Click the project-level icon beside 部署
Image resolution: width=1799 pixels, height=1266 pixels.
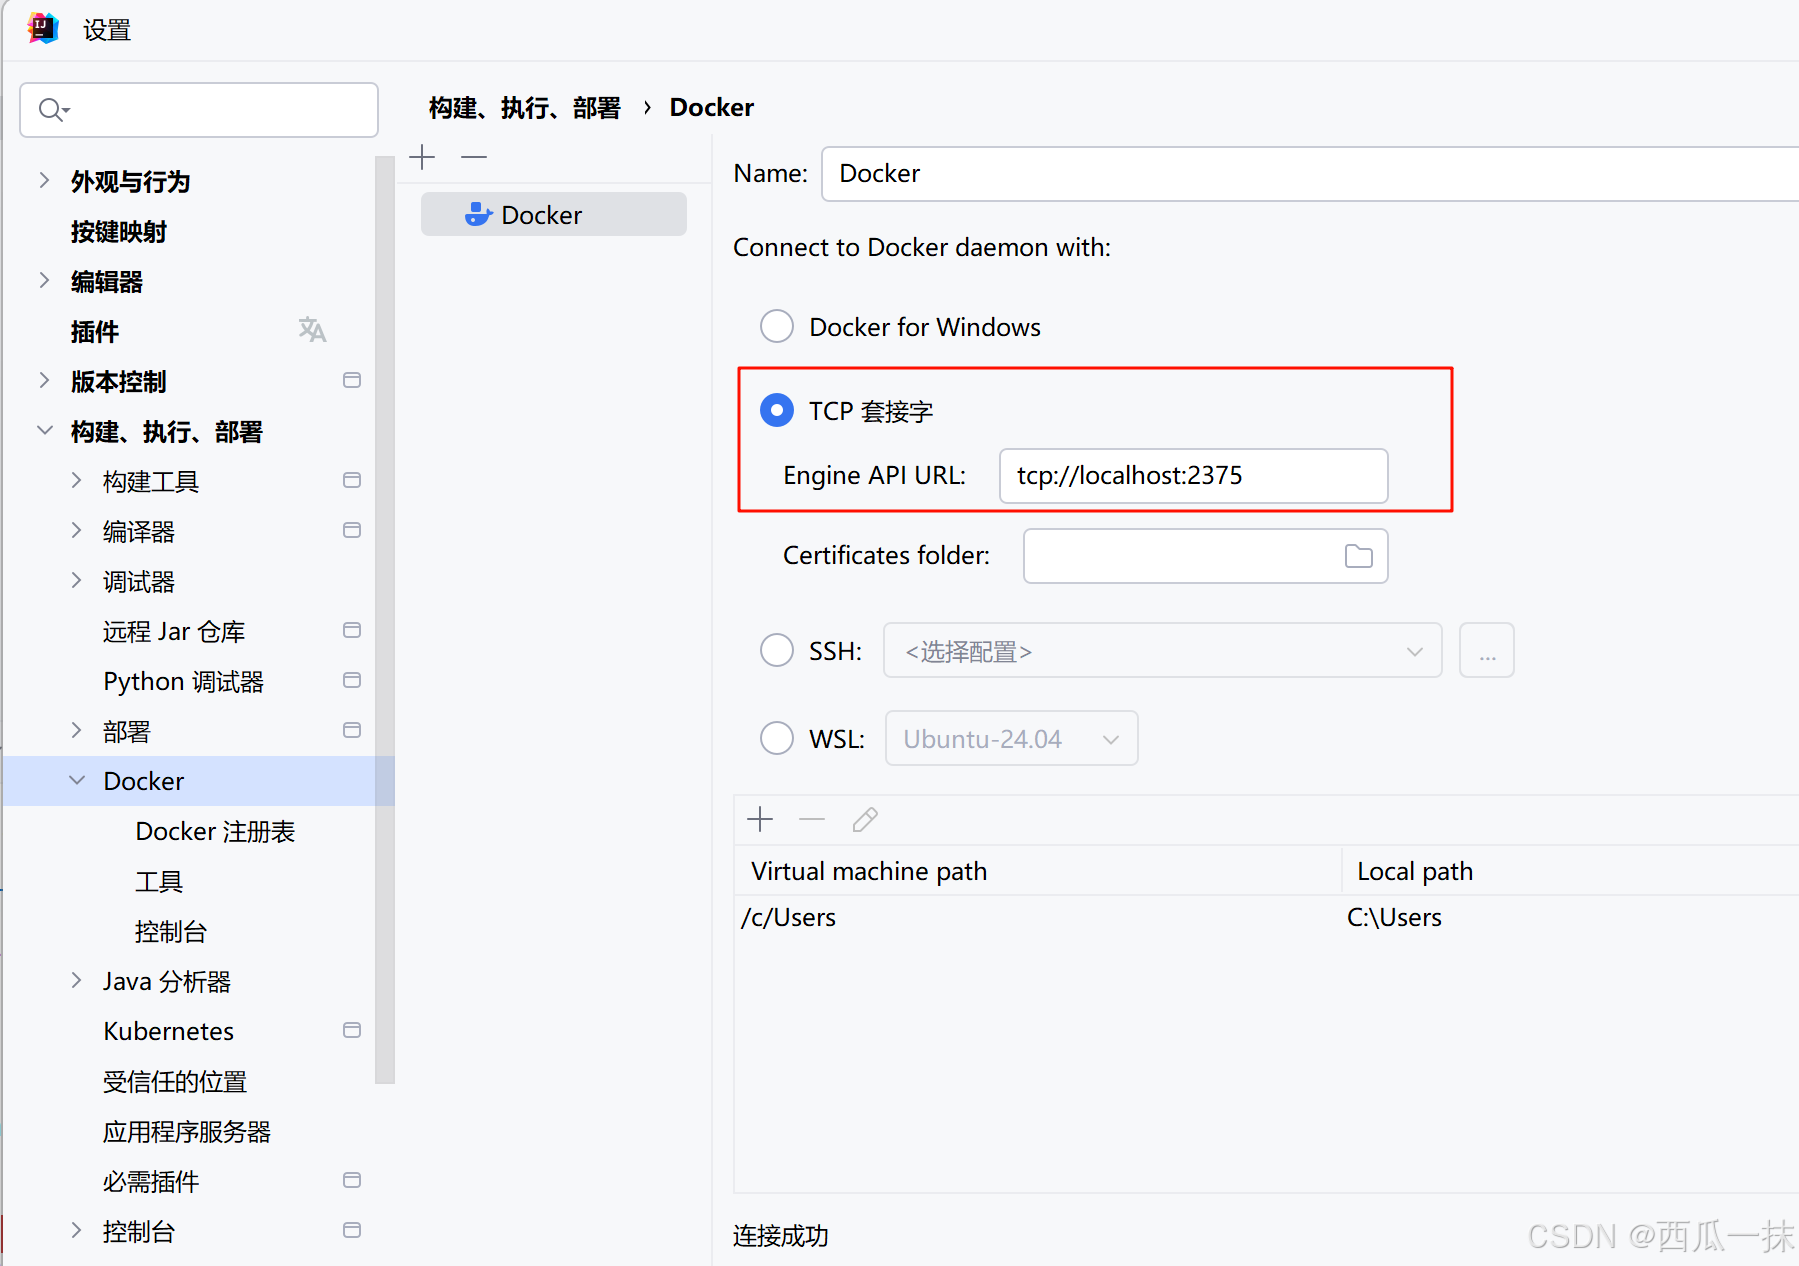352,730
